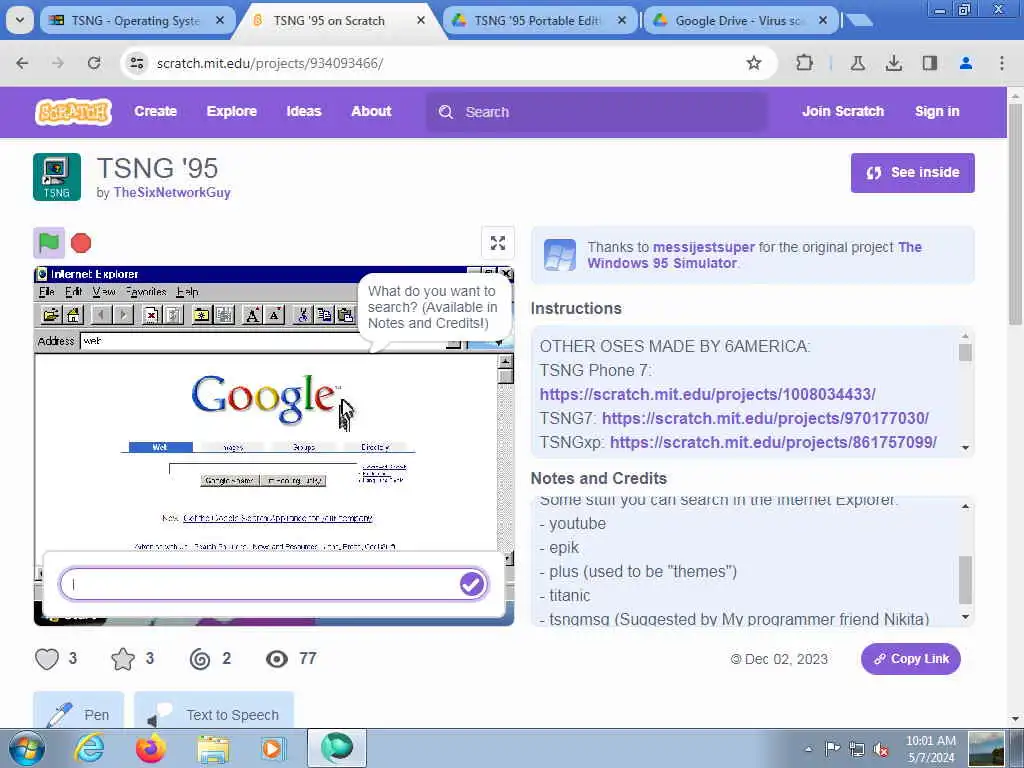Screen dimensions: 1024x768
Task: Click the Stop loading icon with red X
Action: (x=151, y=315)
